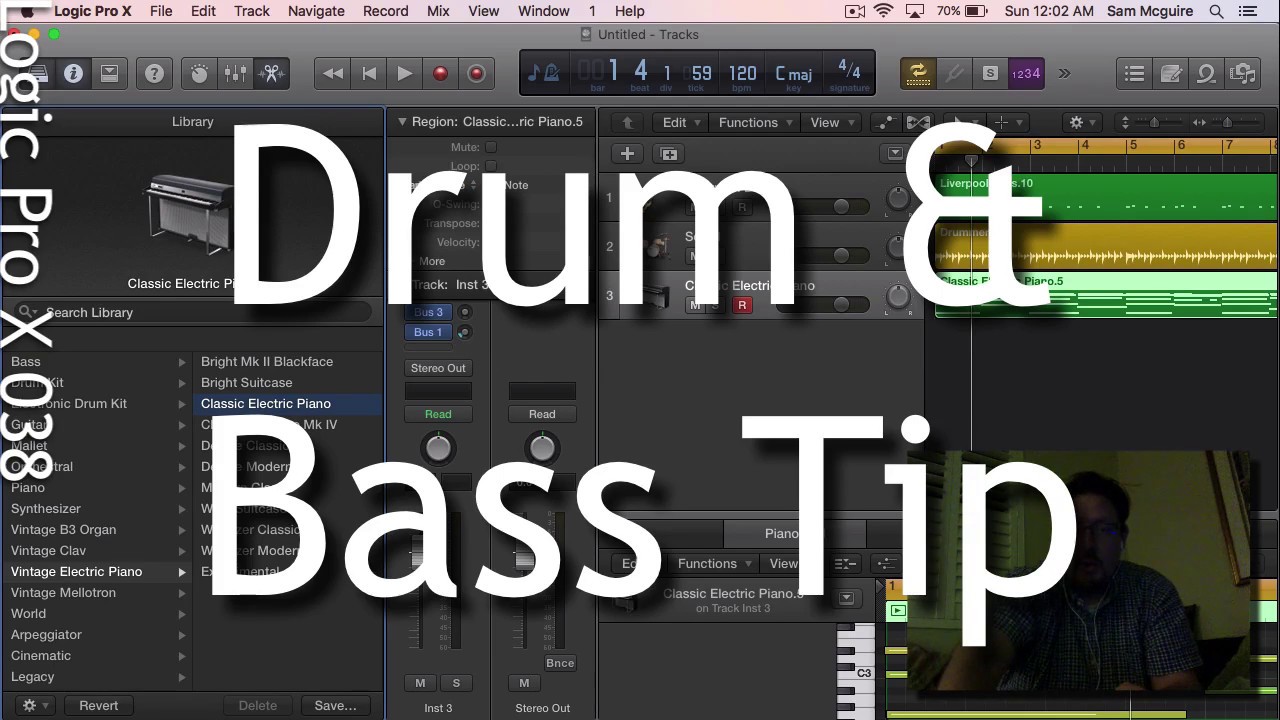Open the tracks area Functions menu
1280x720 pixels.
(x=755, y=122)
